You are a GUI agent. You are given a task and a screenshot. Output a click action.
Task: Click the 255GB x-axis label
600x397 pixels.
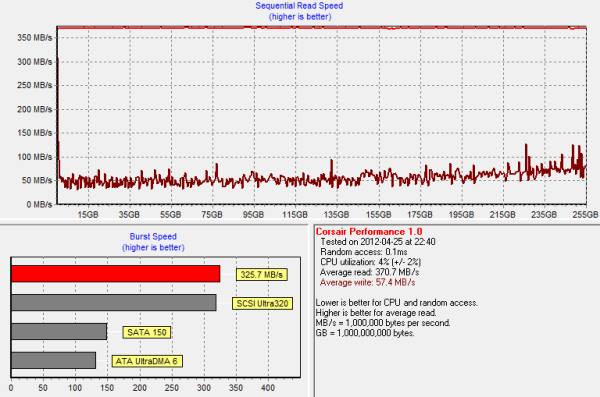pyautogui.click(x=585, y=215)
